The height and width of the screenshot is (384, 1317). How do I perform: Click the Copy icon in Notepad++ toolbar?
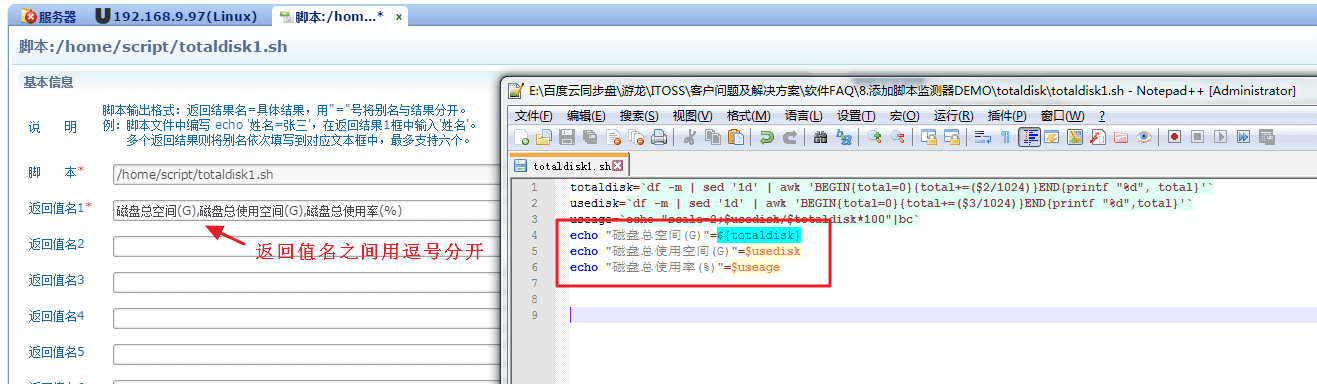tap(712, 137)
